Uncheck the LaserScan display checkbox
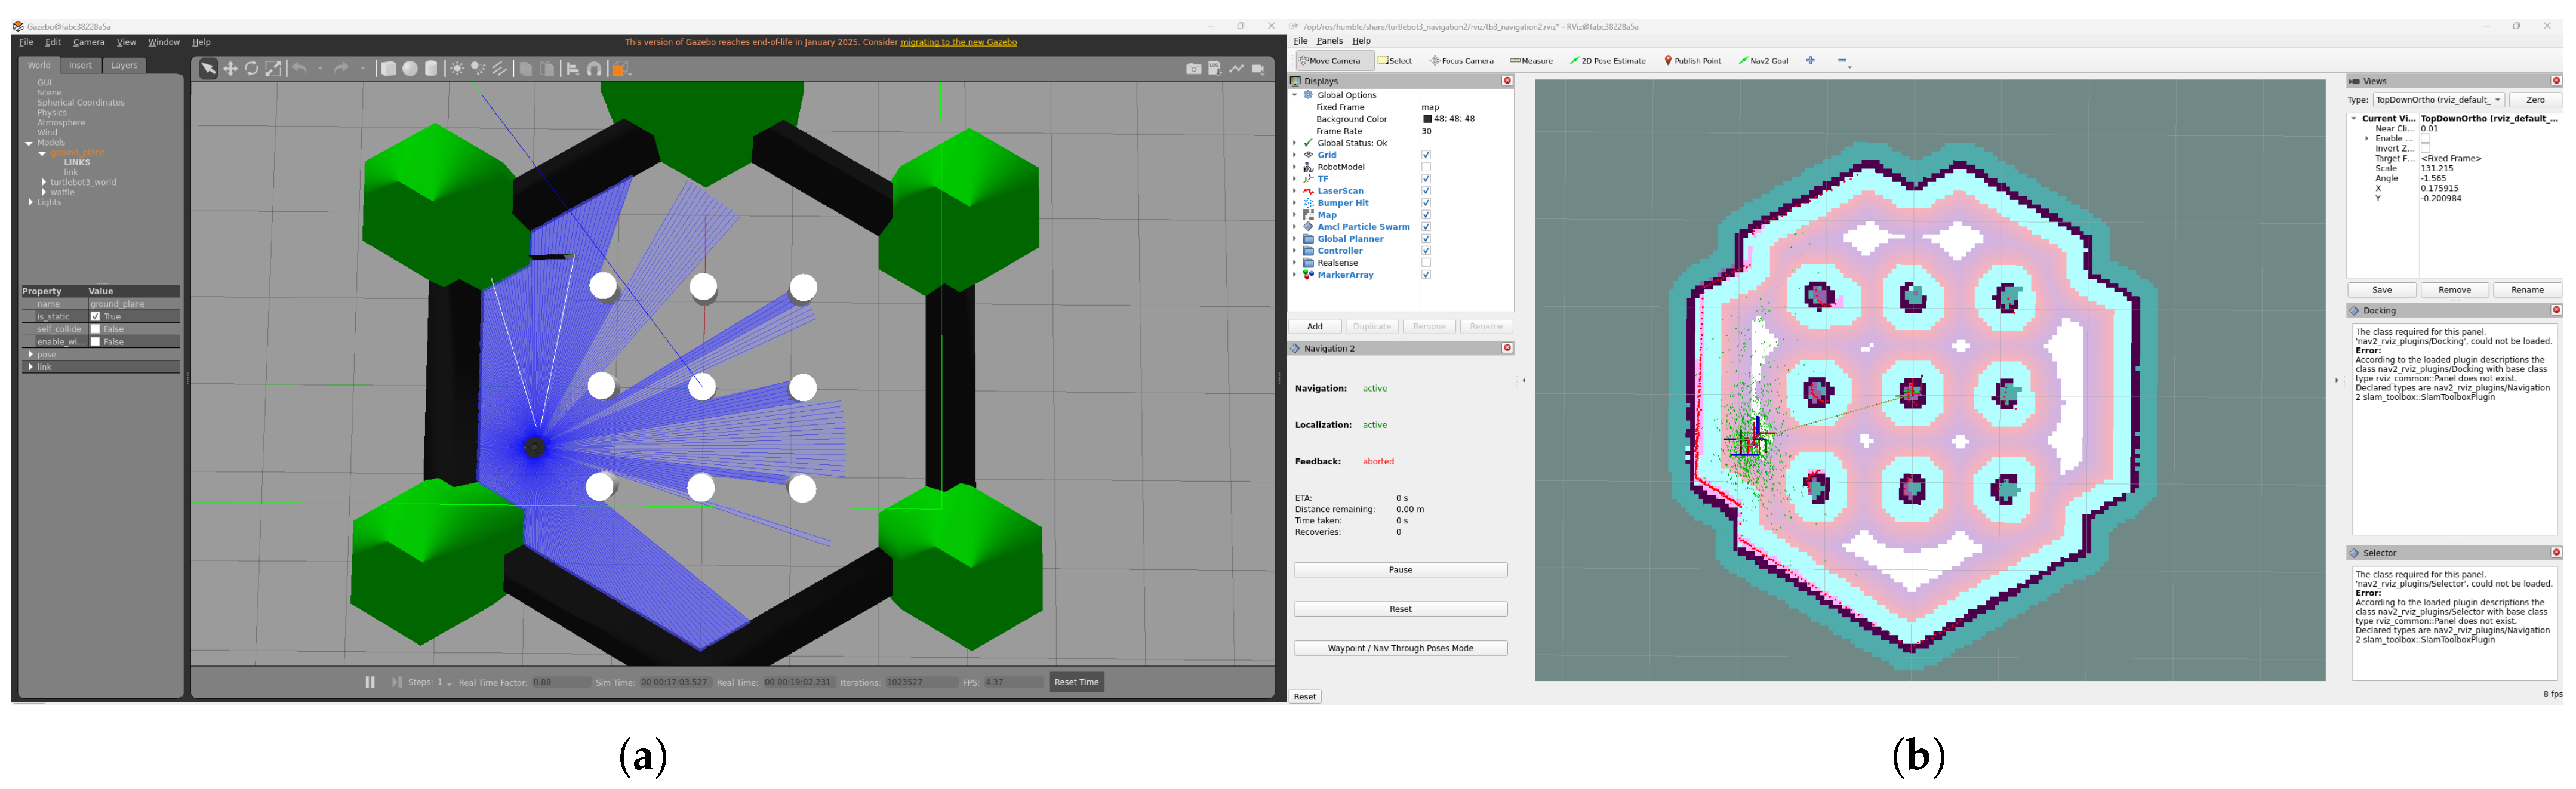 [x=1426, y=191]
